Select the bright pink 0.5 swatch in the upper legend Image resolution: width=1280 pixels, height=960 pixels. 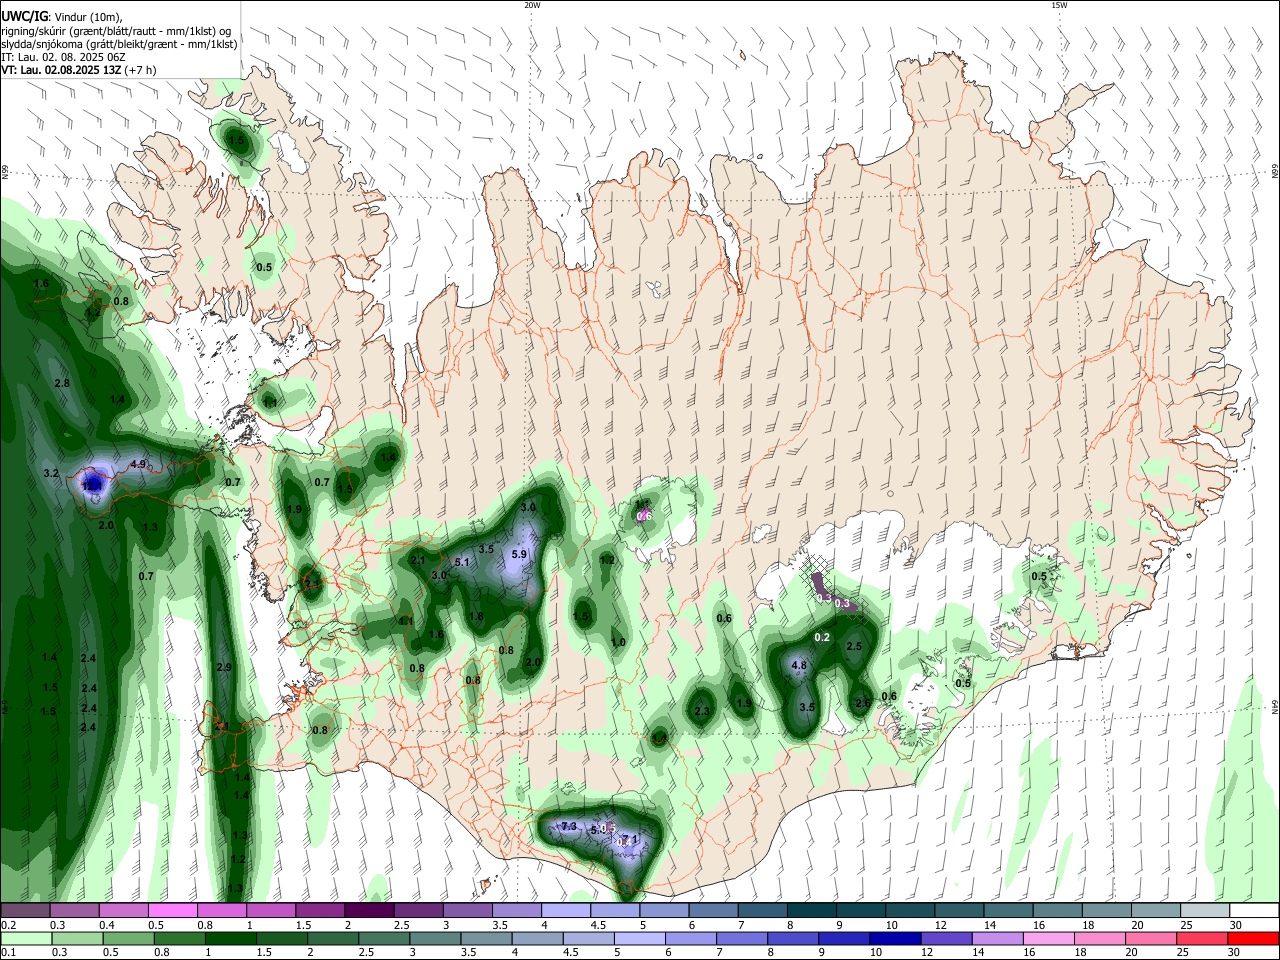(172, 910)
